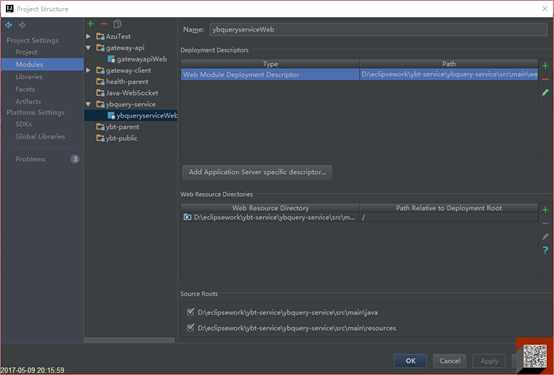Click the gatewayapiWeb facet icon
Image resolution: width=554 pixels, height=375 pixels.
pyautogui.click(x=111, y=59)
